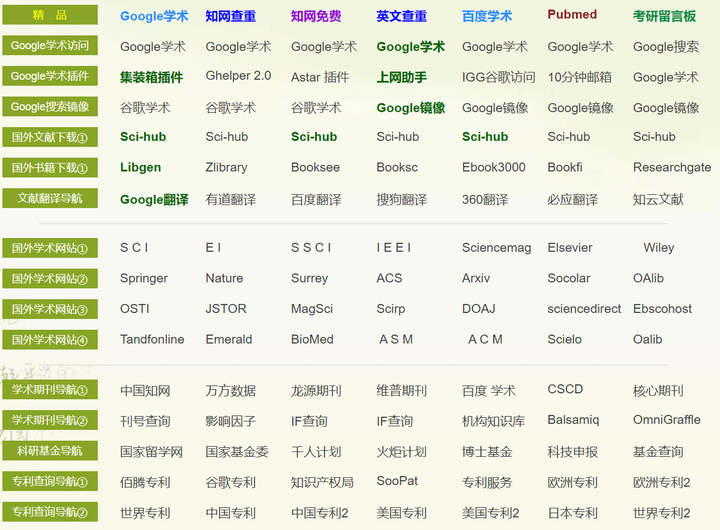720x530 pixels.
Task: Visit the Emerald link
Action: pos(229,339)
